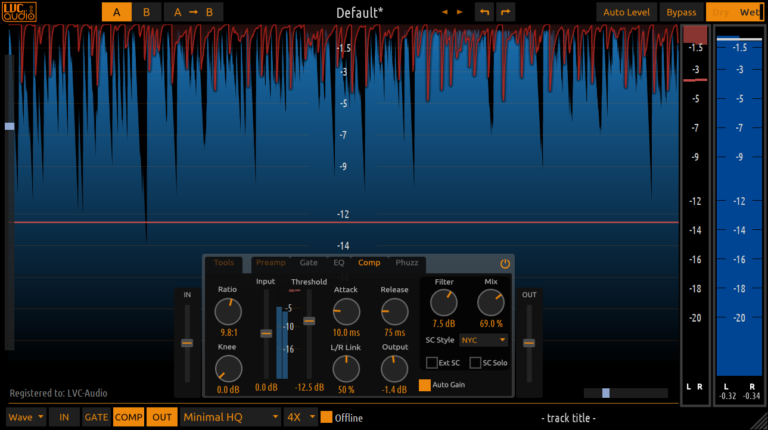This screenshot has width=768, height=430.
Task: Click the Attack knob
Action: click(346, 311)
